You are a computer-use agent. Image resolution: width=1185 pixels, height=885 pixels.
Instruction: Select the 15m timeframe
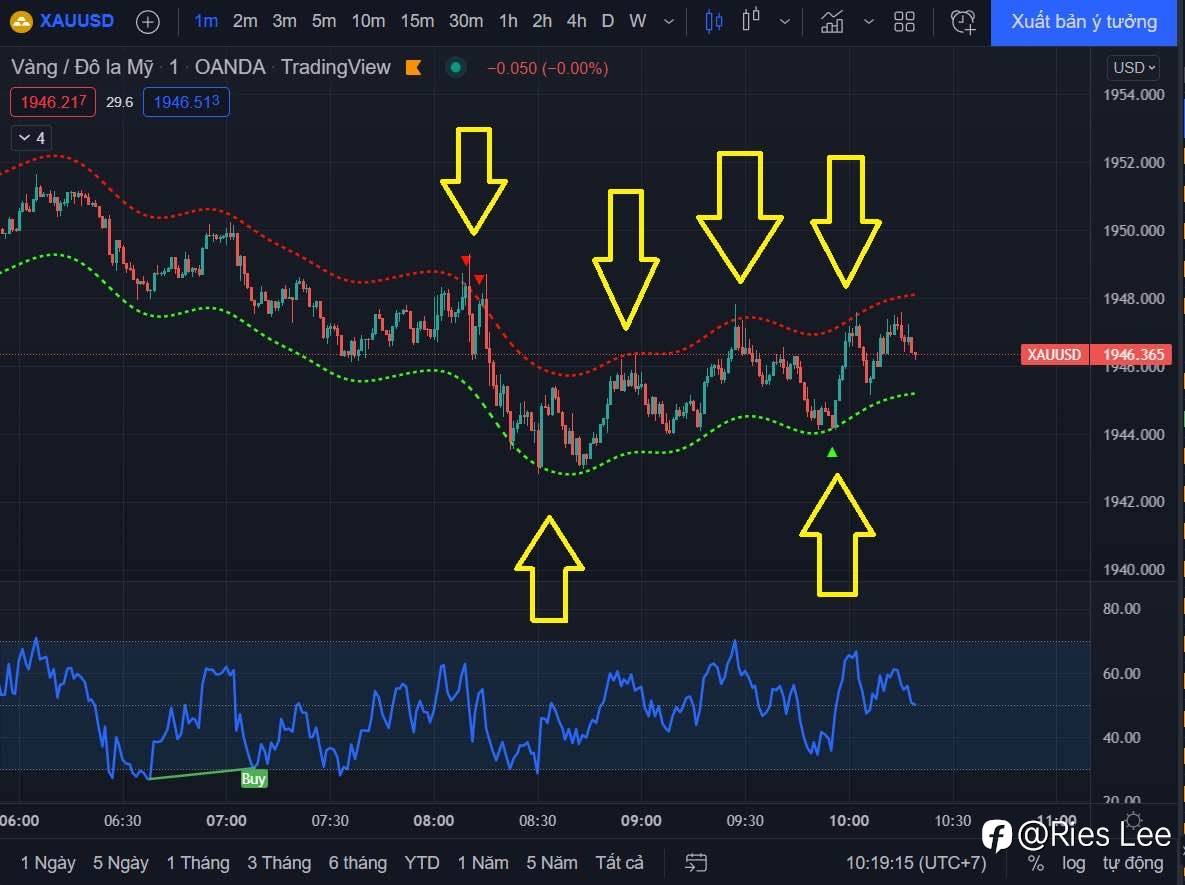[x=417, y=21]
